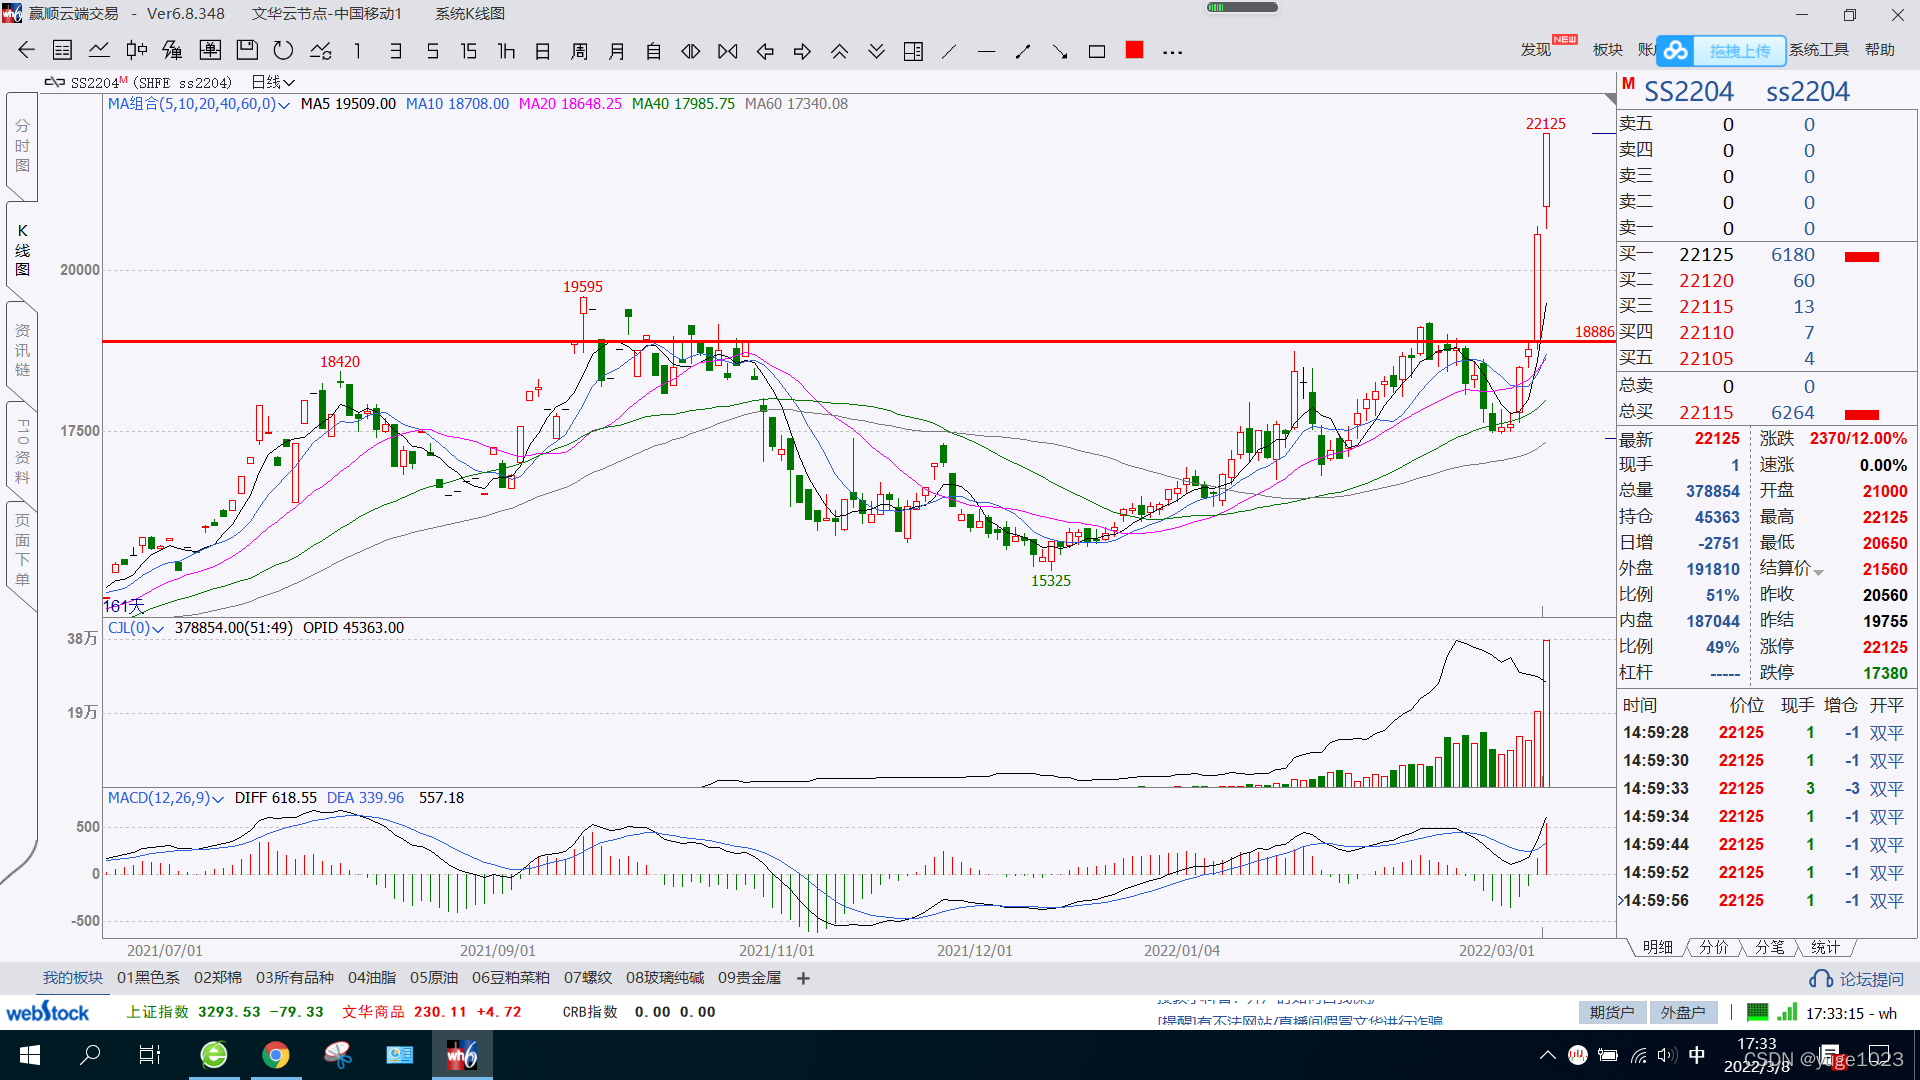Viewport: 1920px width, 1080px height.
Task: Open the 日线 period dropdown
Action: pos(273,82)
